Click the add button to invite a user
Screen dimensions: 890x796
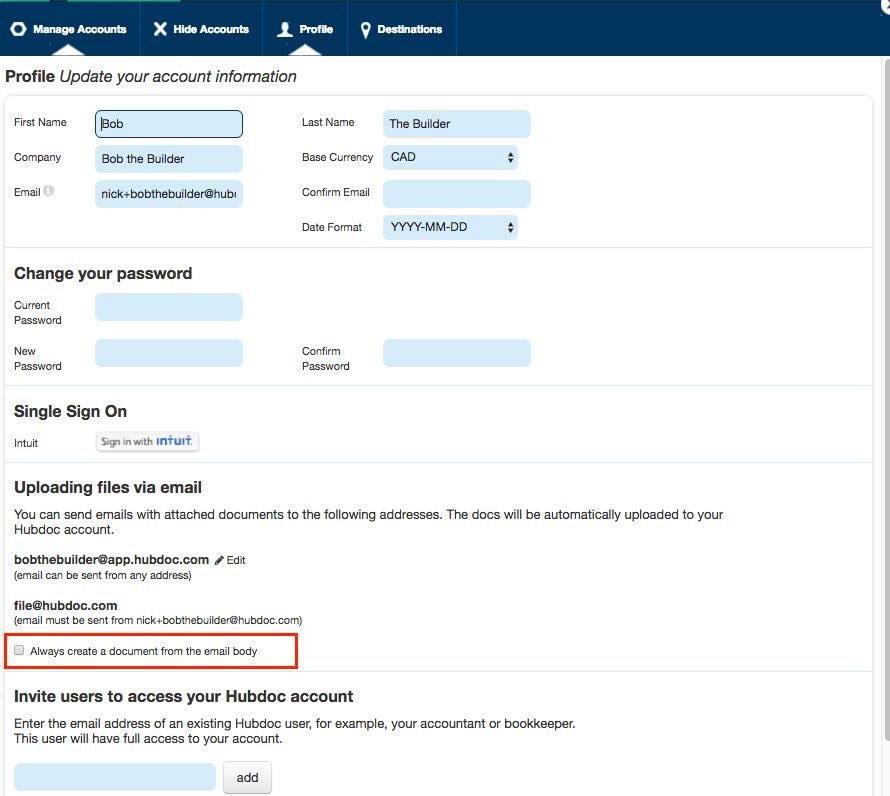(247, 777)
